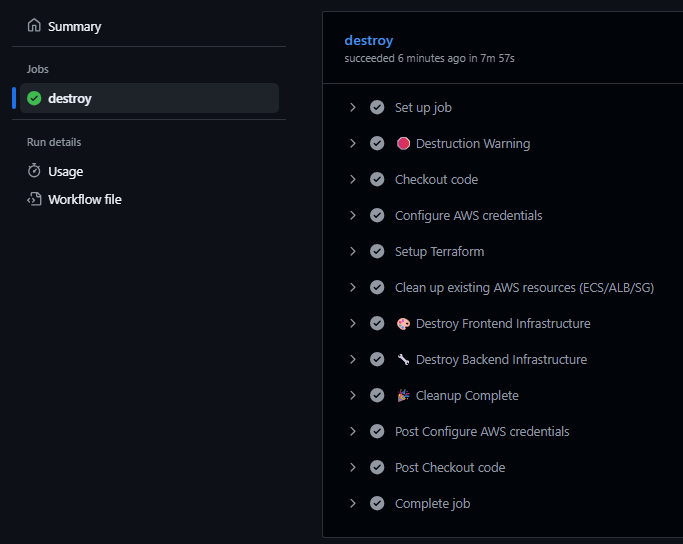Click the party popper emoji beside Cleanup Complete

point(403,395)
